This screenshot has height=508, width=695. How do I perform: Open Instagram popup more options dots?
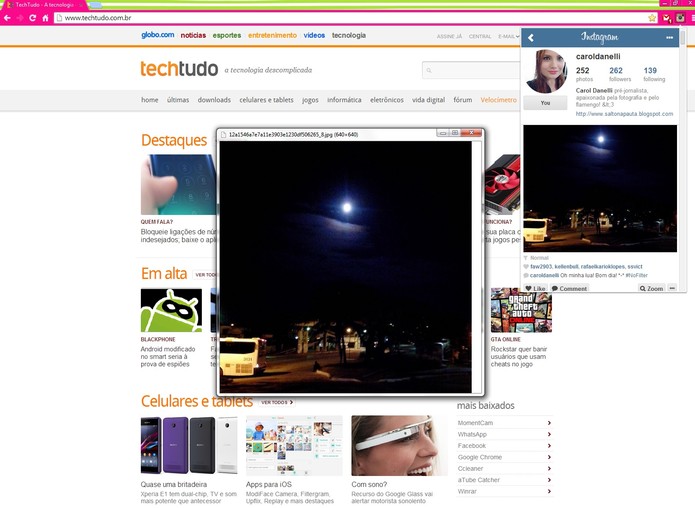(x=669, y=38)
